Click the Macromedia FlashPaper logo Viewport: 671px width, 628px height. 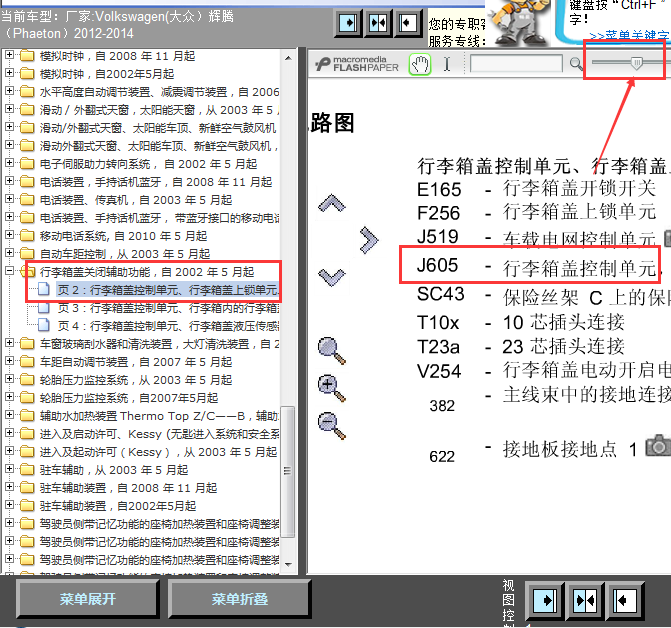[357, 64]
